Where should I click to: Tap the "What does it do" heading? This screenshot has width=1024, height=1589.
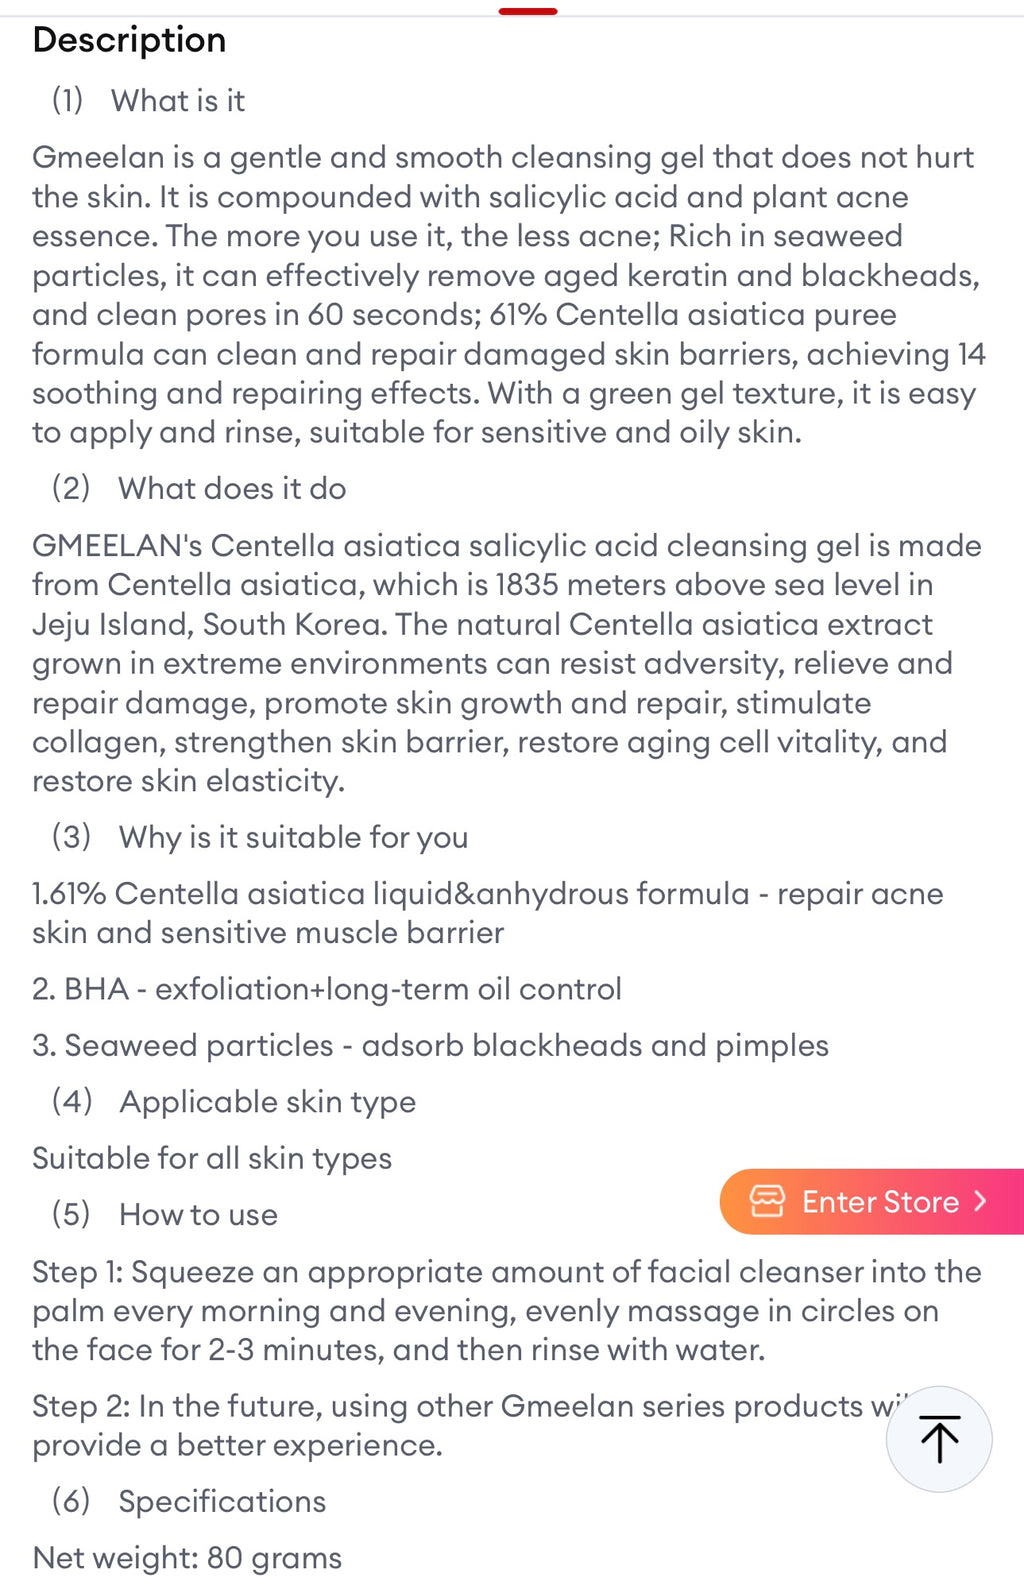click(231, 488)
